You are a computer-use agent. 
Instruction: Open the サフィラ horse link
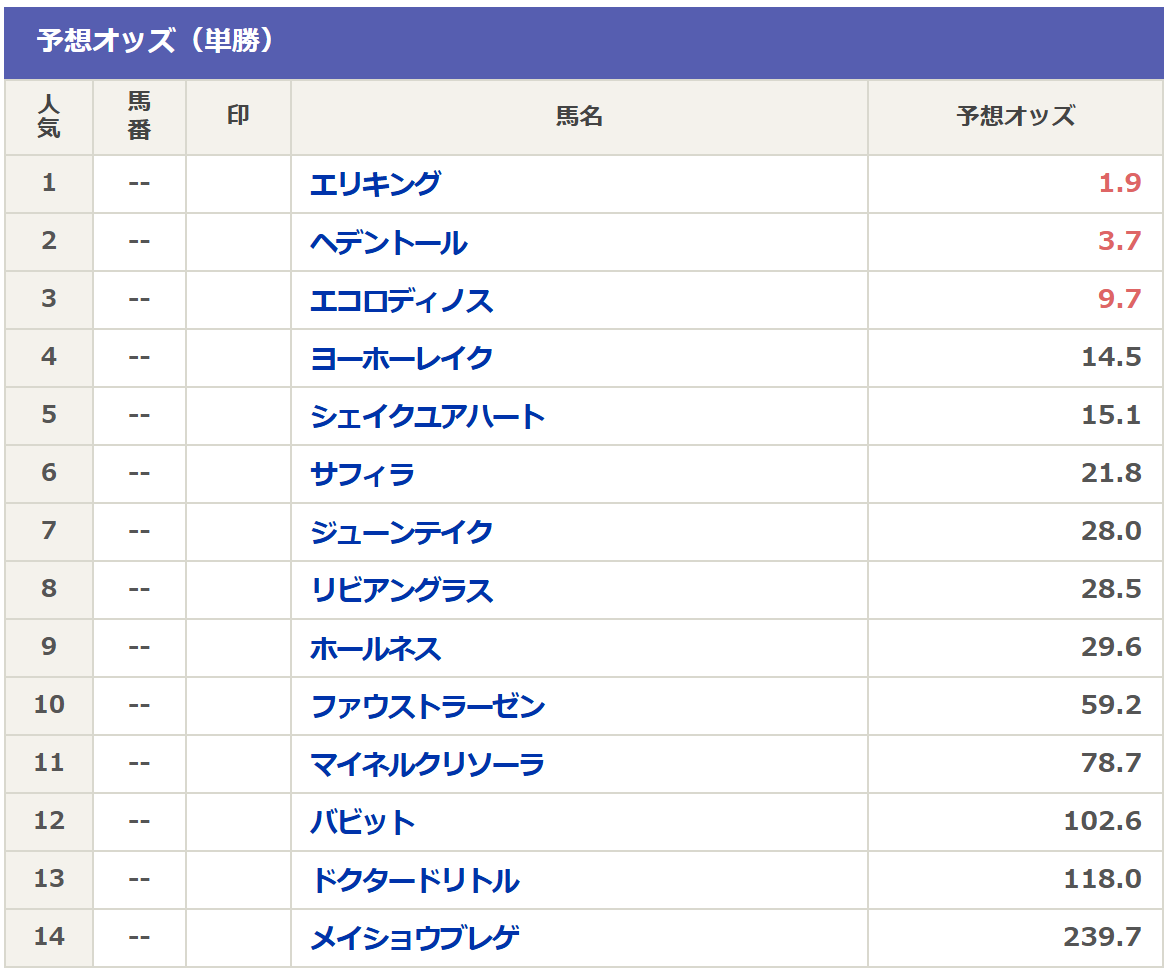click(362, 474)
